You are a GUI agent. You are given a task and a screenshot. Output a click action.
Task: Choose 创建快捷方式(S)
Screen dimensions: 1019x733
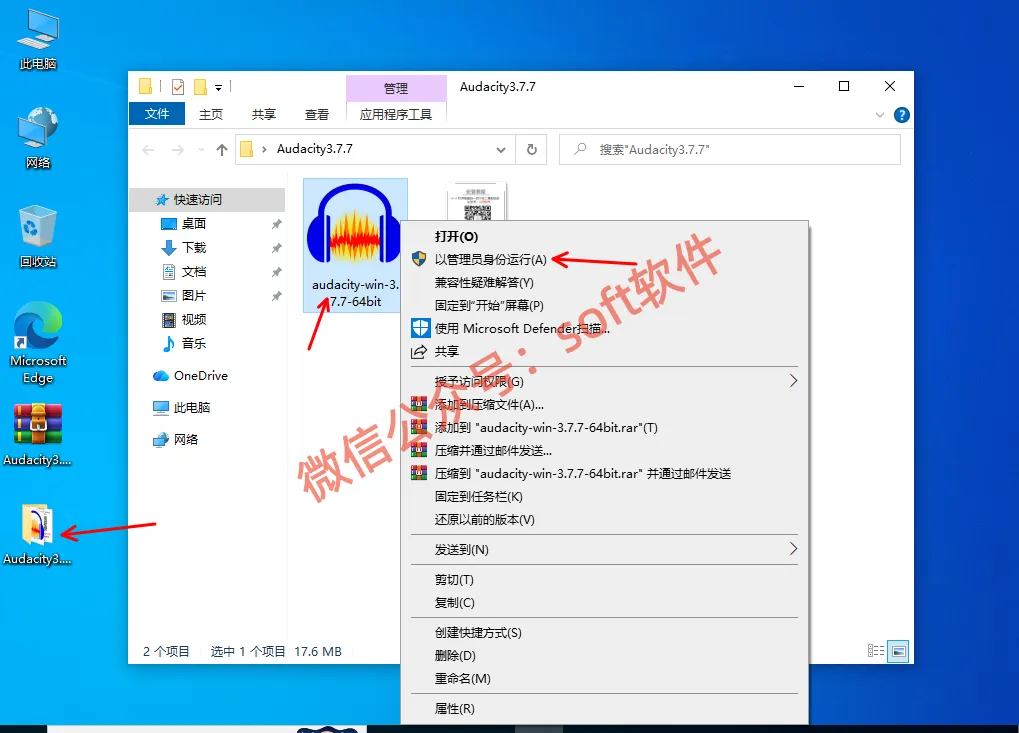(604, 632)
